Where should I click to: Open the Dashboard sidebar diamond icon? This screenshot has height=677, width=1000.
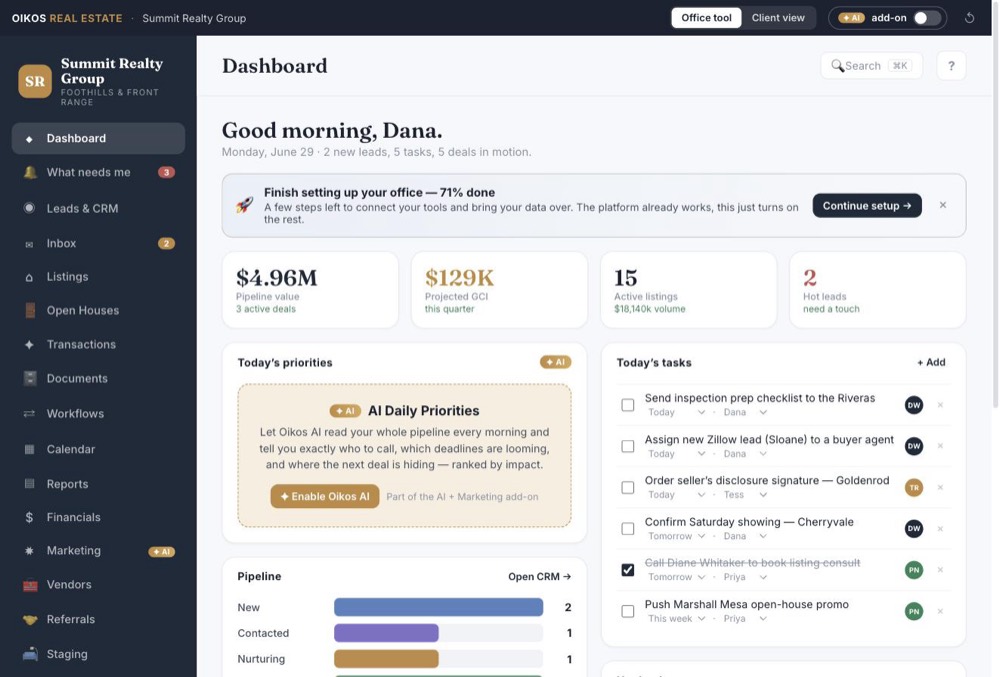(x=29, y=139)
